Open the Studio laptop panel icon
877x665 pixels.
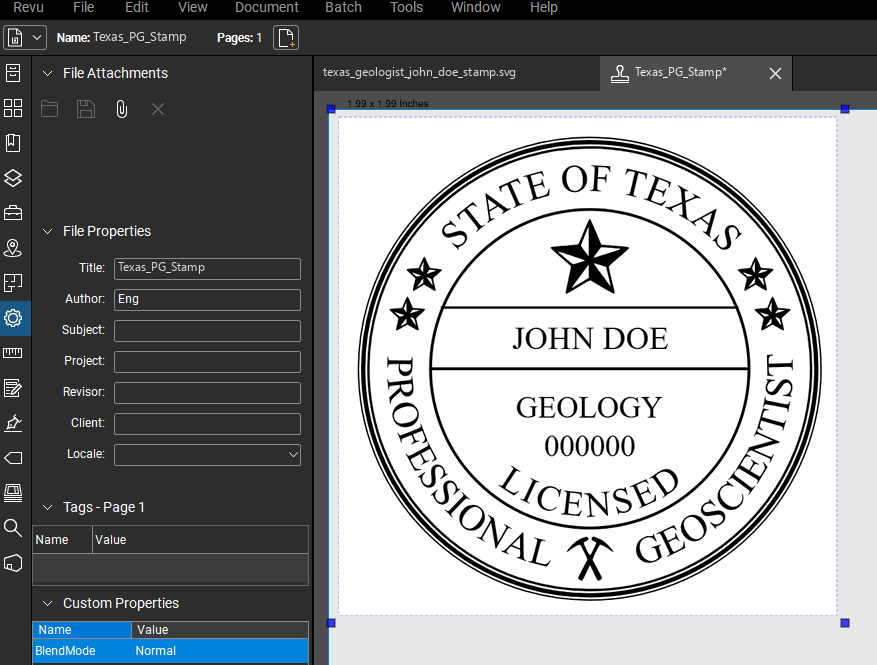tap(13, 493)
